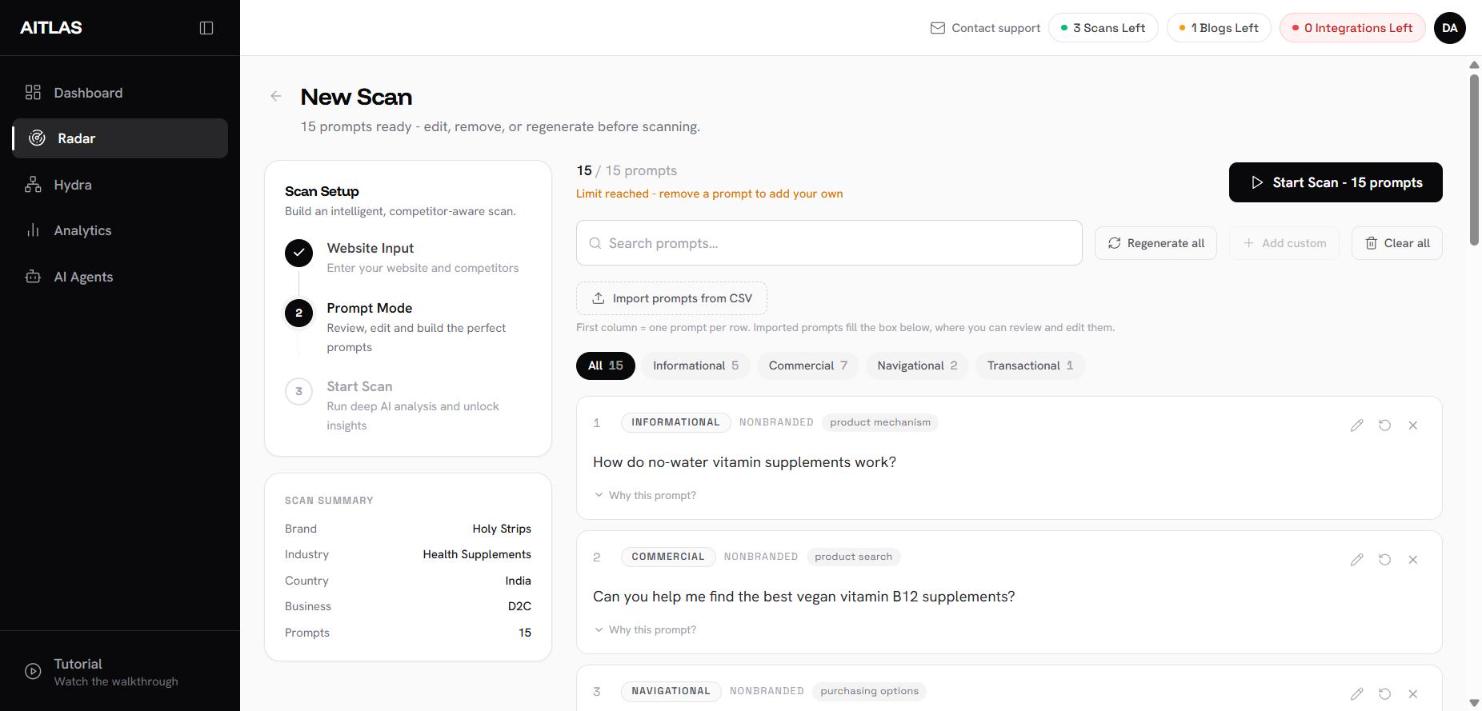Expand "Why this prompt?" for prompt 2
1482x711 pixels.
tap(645, 630)
